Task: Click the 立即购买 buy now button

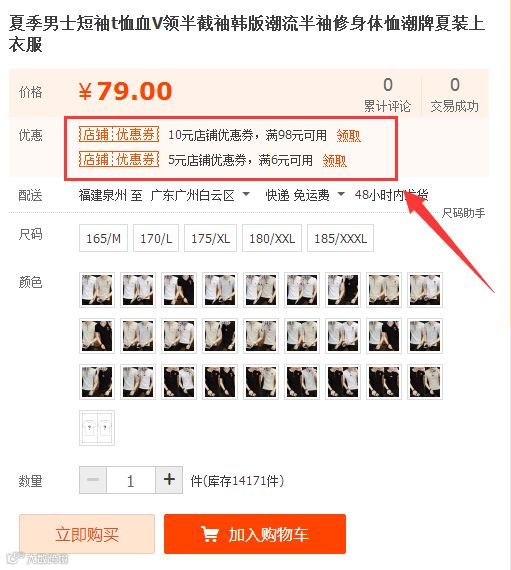Action: (x=87, y=534)
